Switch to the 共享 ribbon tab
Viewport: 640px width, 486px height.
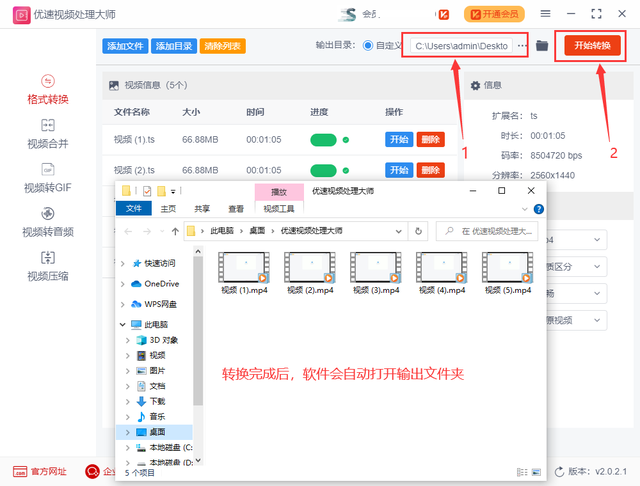point(202,209)
